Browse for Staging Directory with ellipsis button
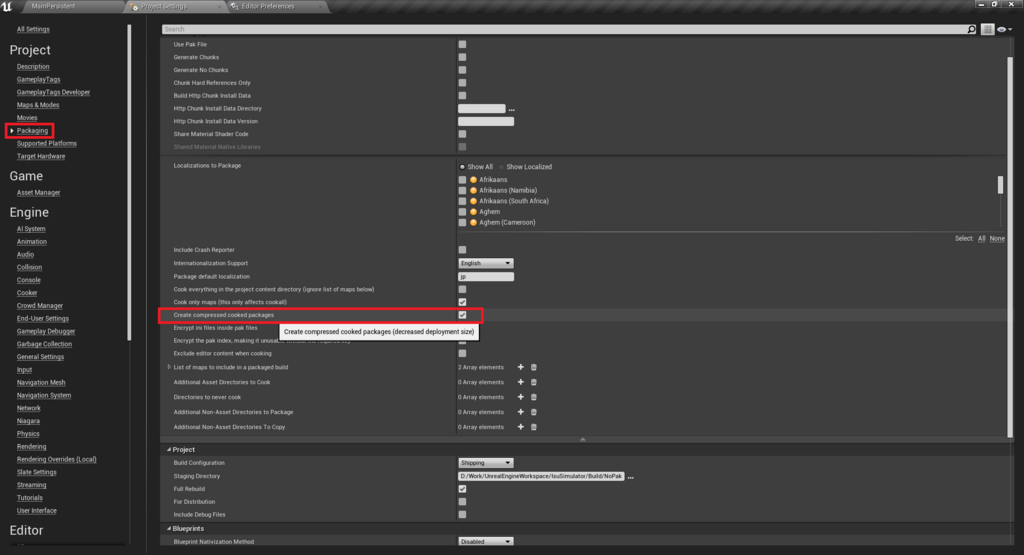Image resolution: width=1024 pixels, height=555 pixels. click(631, 477)
